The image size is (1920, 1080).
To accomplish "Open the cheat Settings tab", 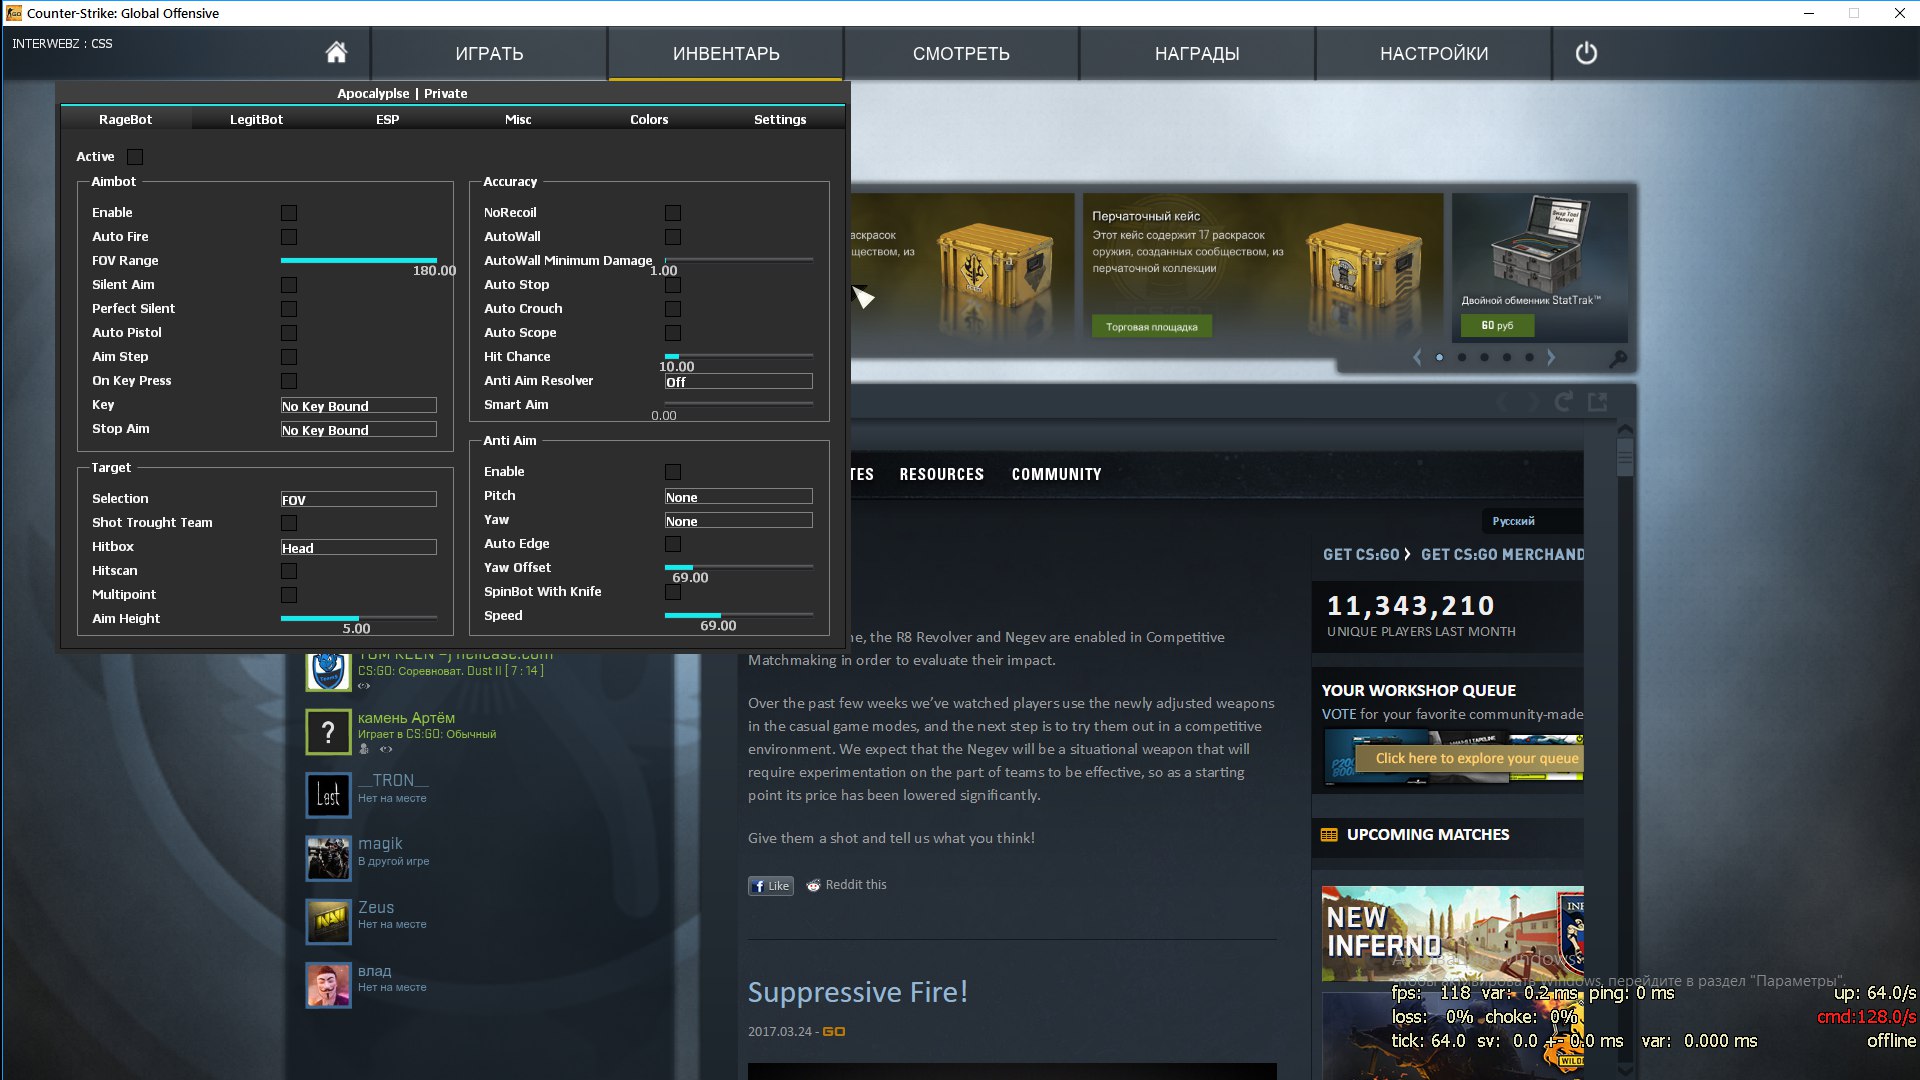I will tap(780, 119).
